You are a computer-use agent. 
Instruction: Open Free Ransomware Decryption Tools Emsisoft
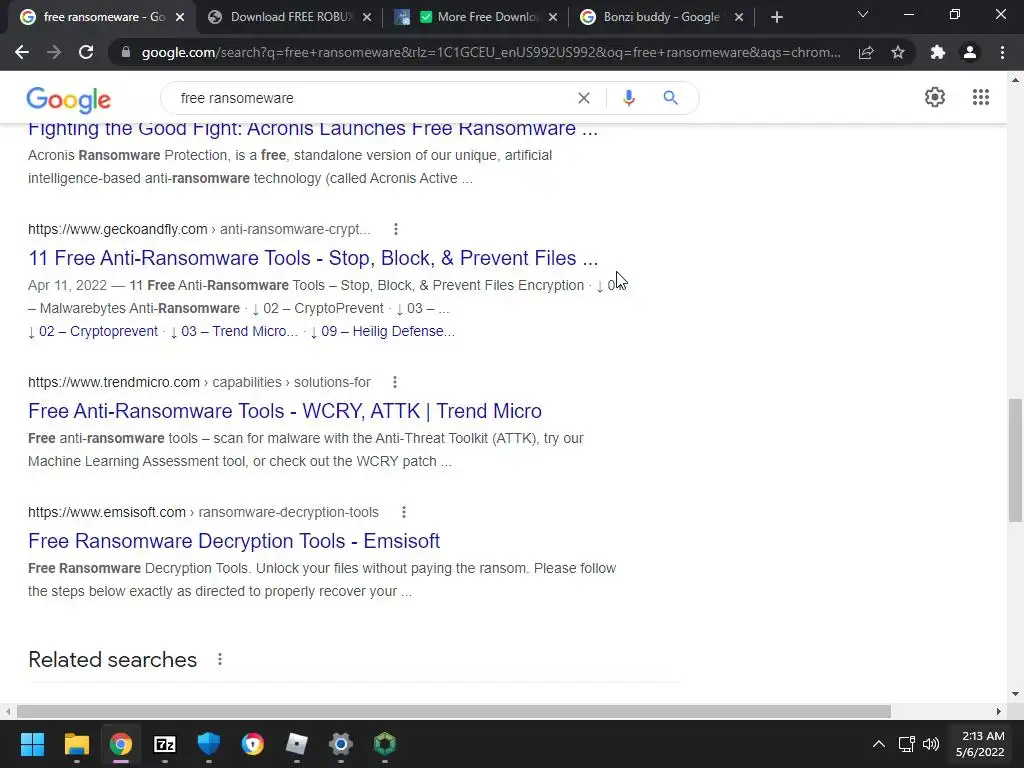point(234,541)
